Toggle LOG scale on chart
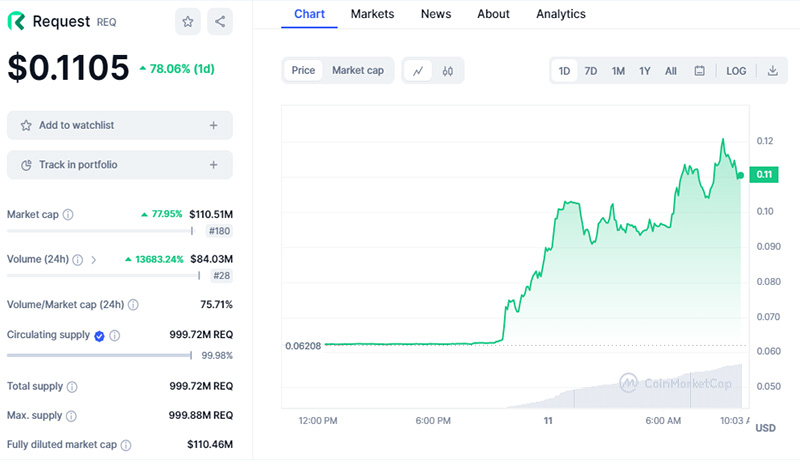 pyautogui.click(x=736, y=71)
